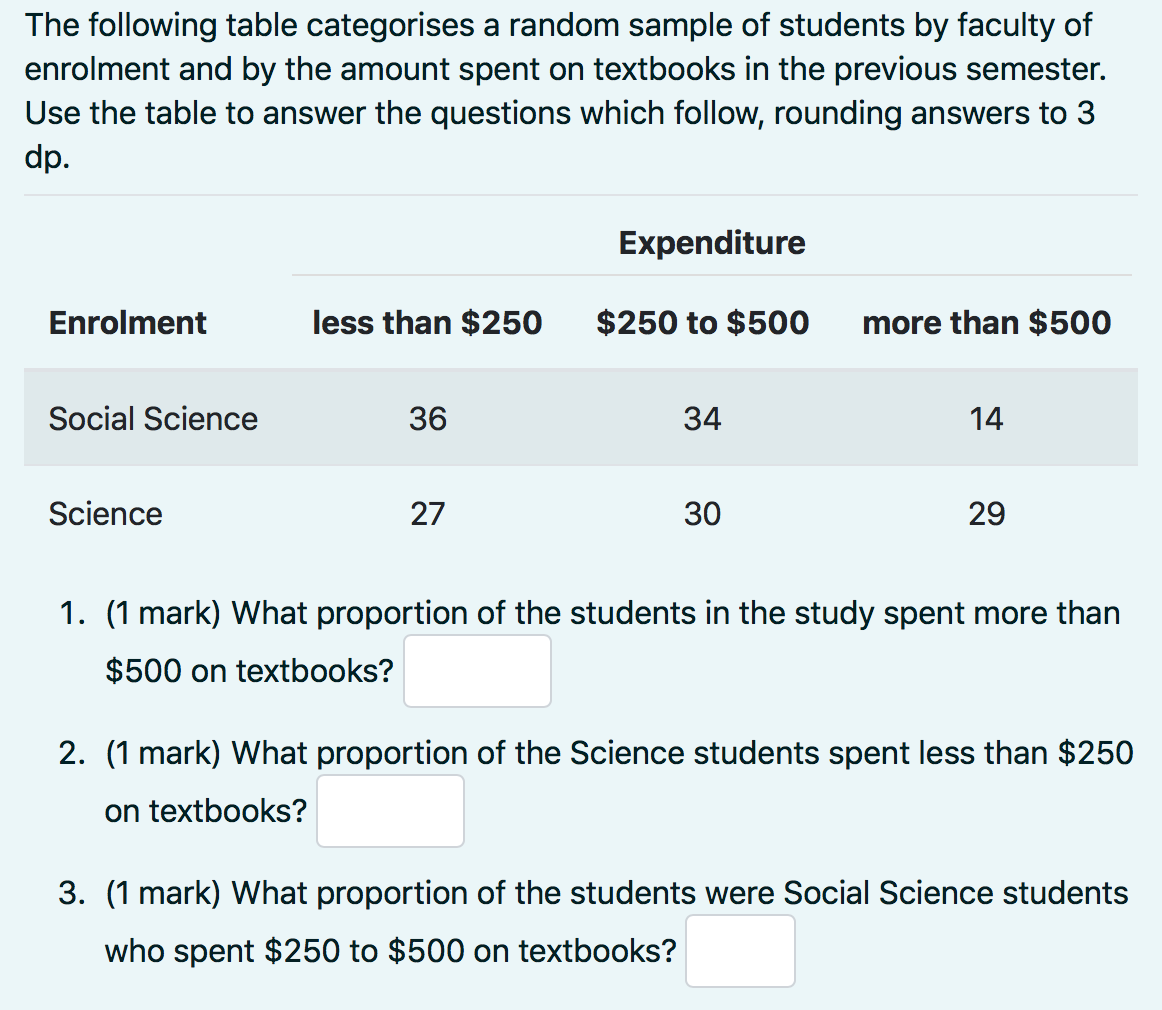The image size is (1162, 1010).
Task: Select the "less than $250" column header
Action: pos(427,323)
